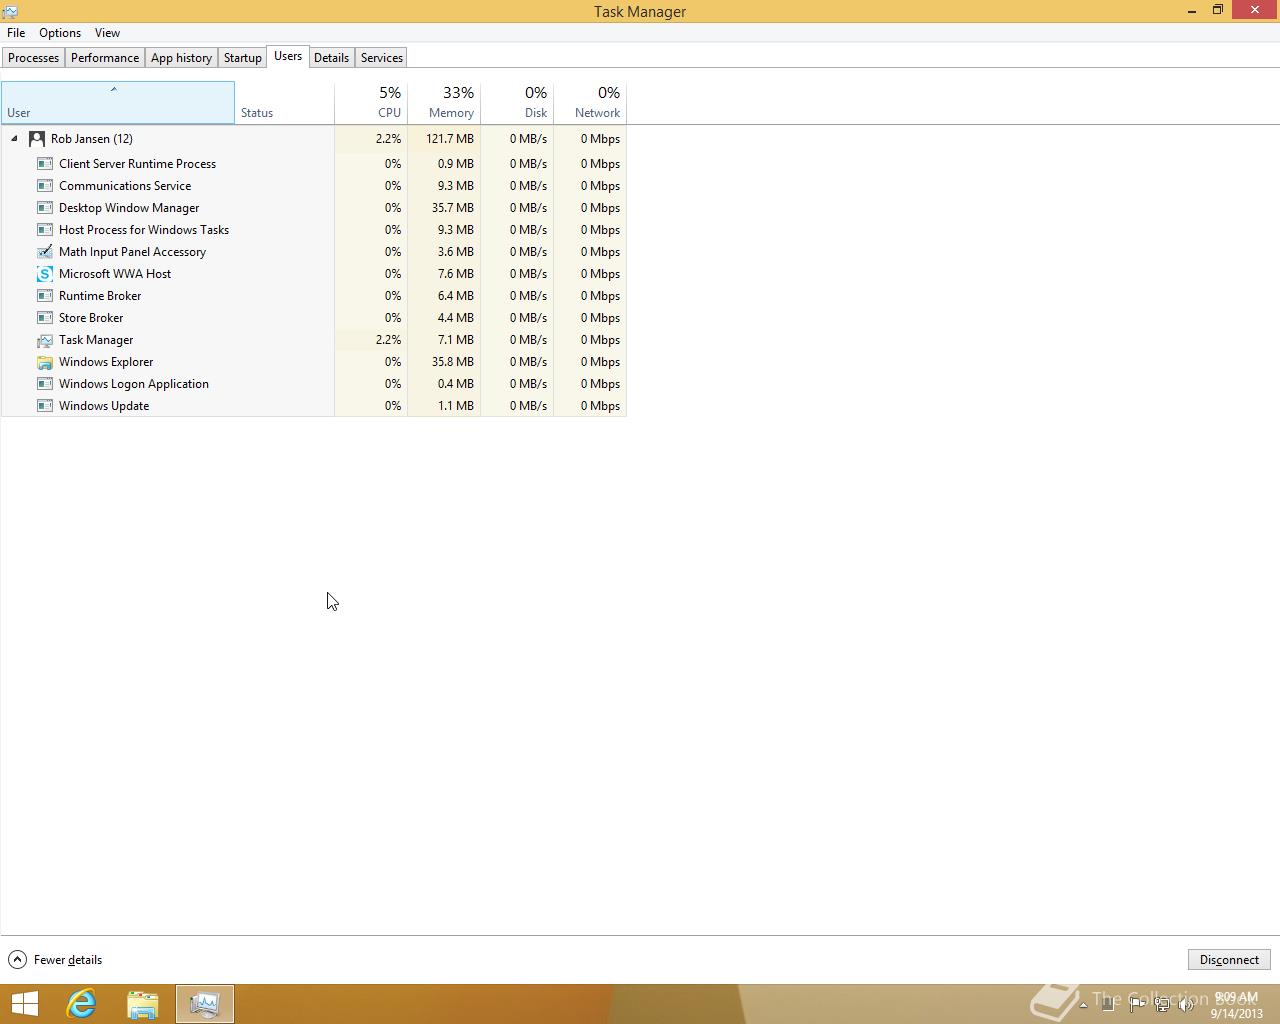
Task: Click the 7.1 MB memory value
Action: coord(456,340)
